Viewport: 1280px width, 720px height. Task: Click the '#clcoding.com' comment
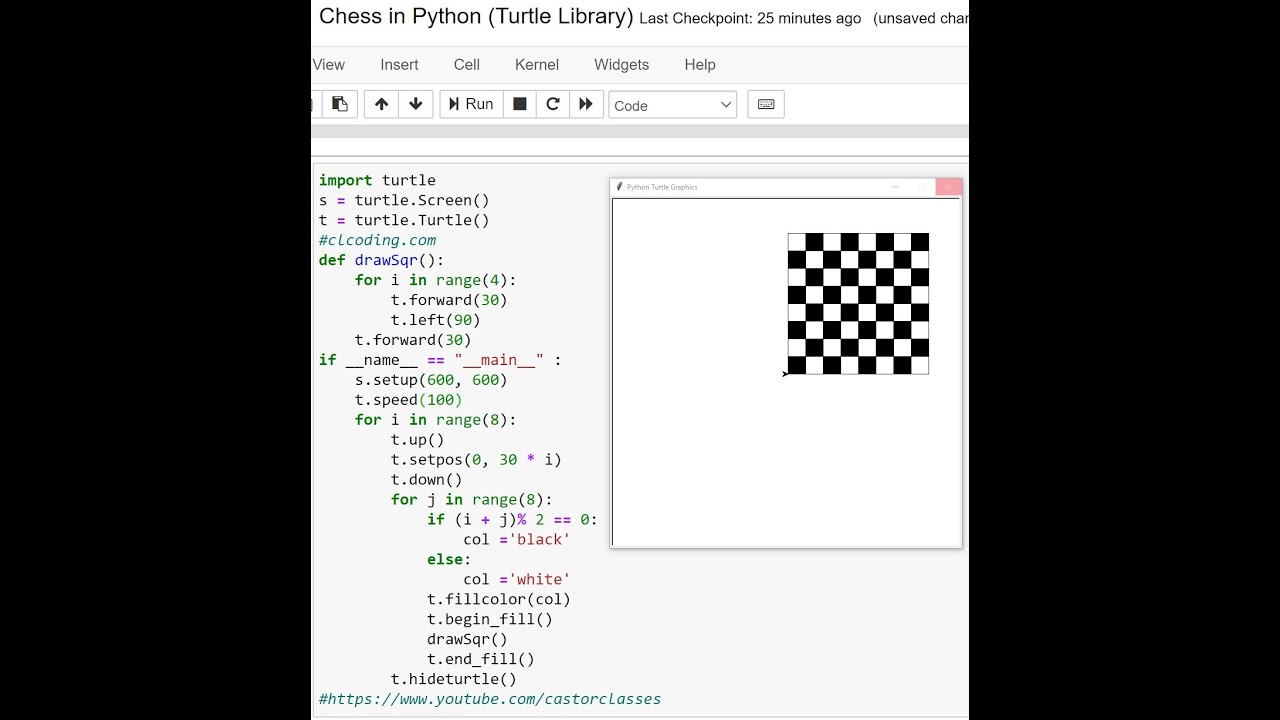pyautogui.click(x=377, y=240)
